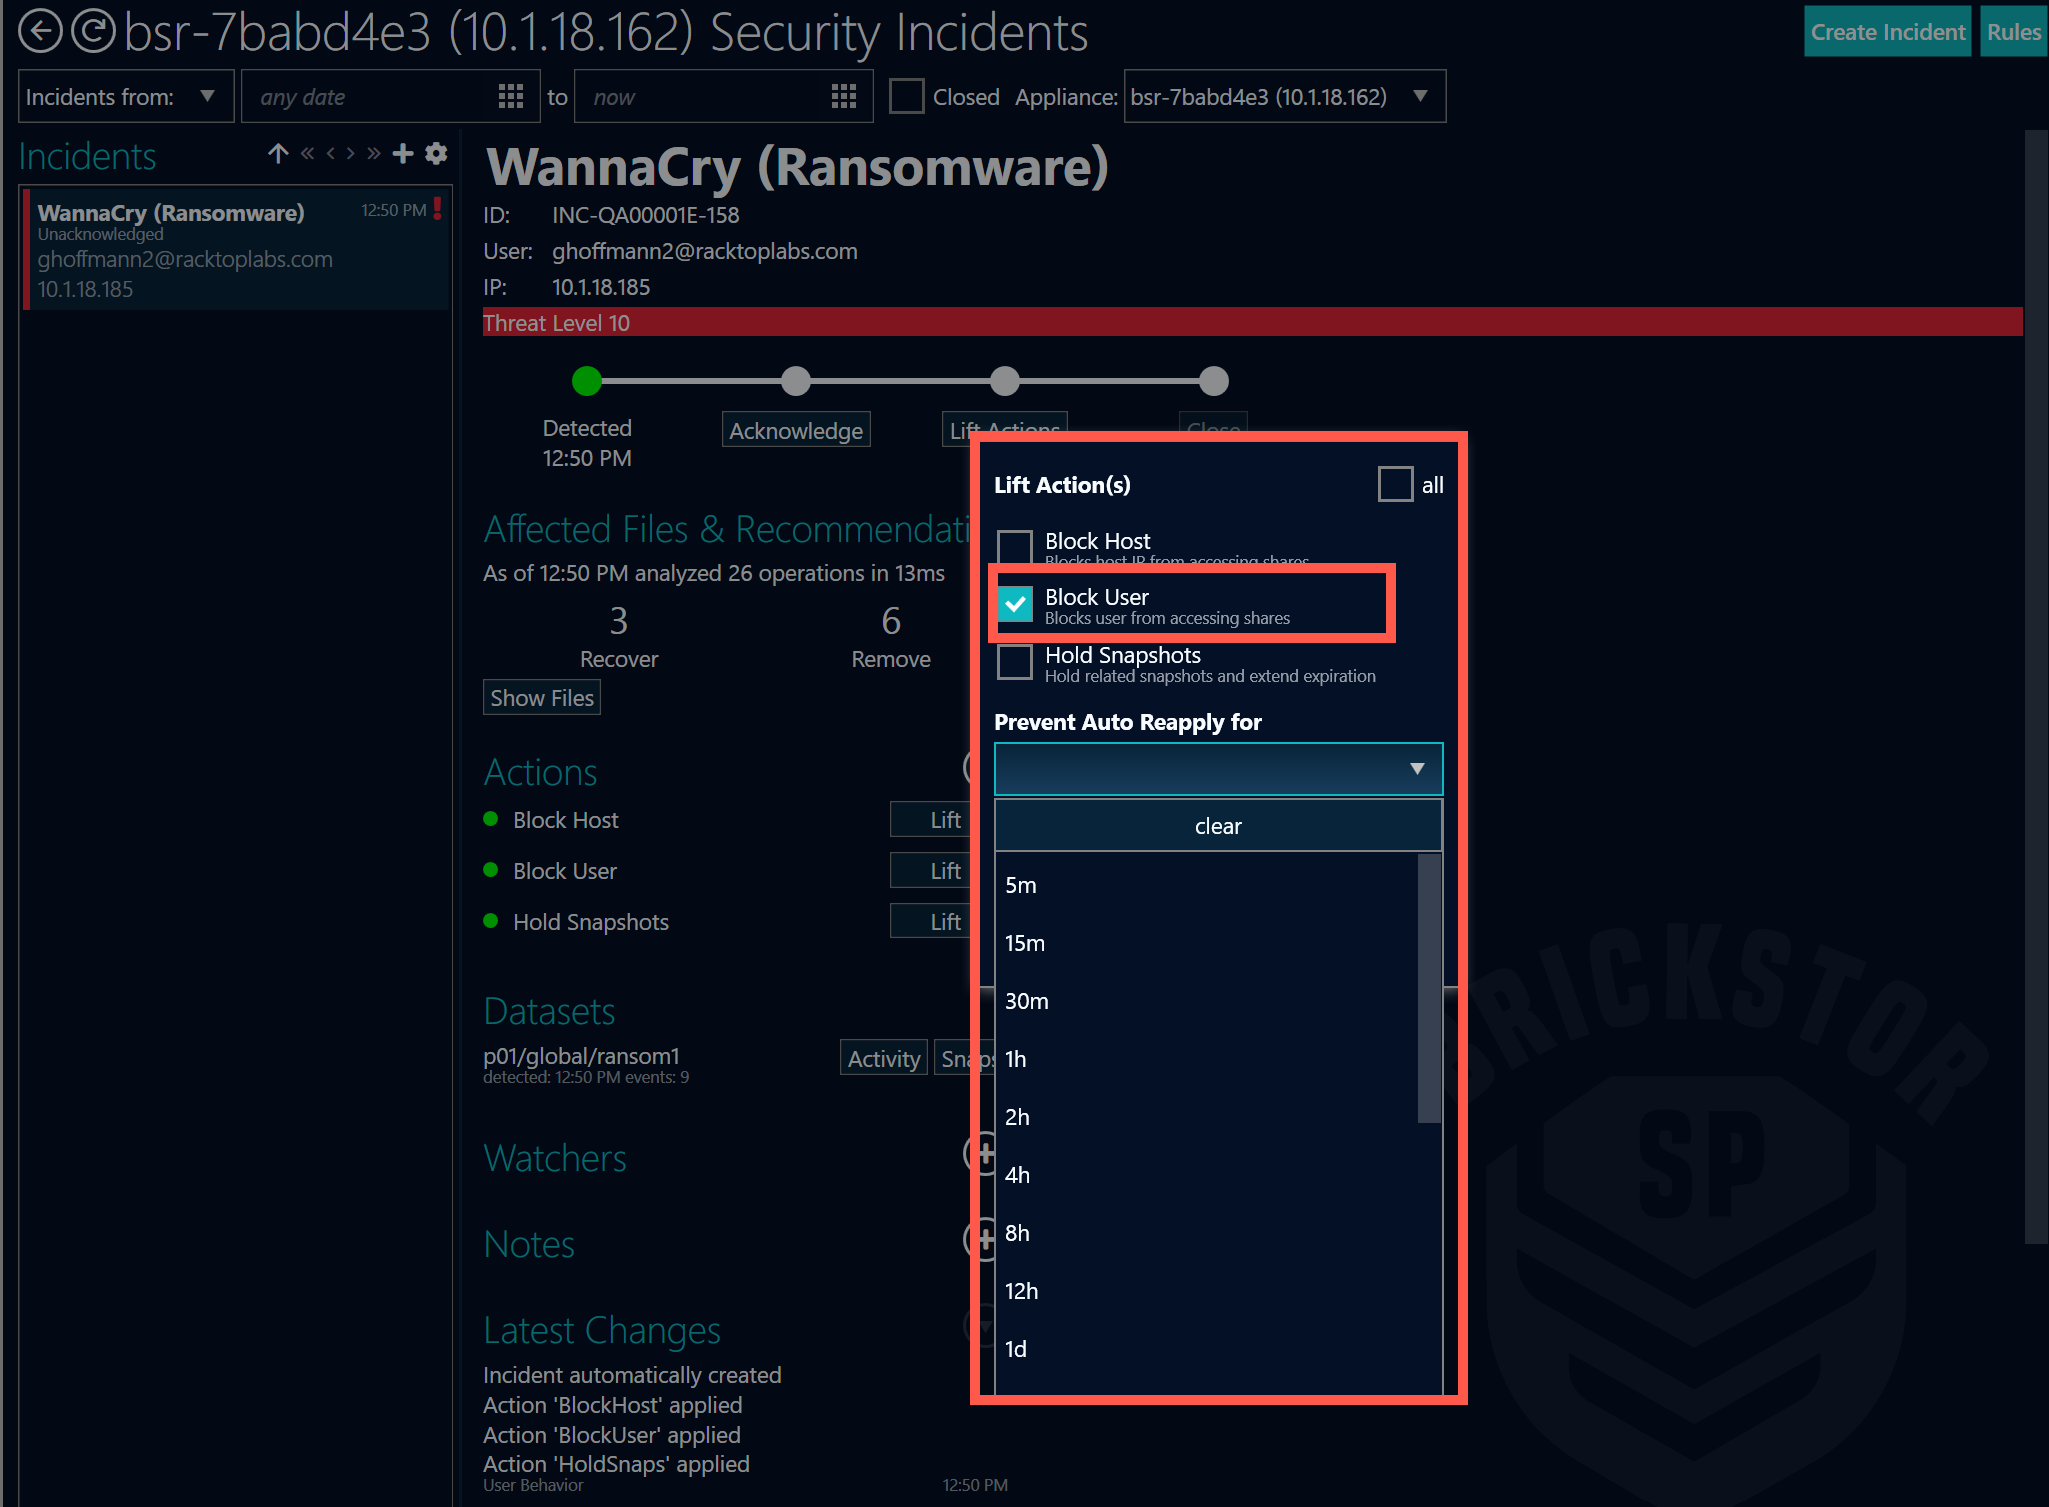Open the from-date calendar grid picker
The height and width of the screenshot is (1507, 2049).
coord(511,97)
